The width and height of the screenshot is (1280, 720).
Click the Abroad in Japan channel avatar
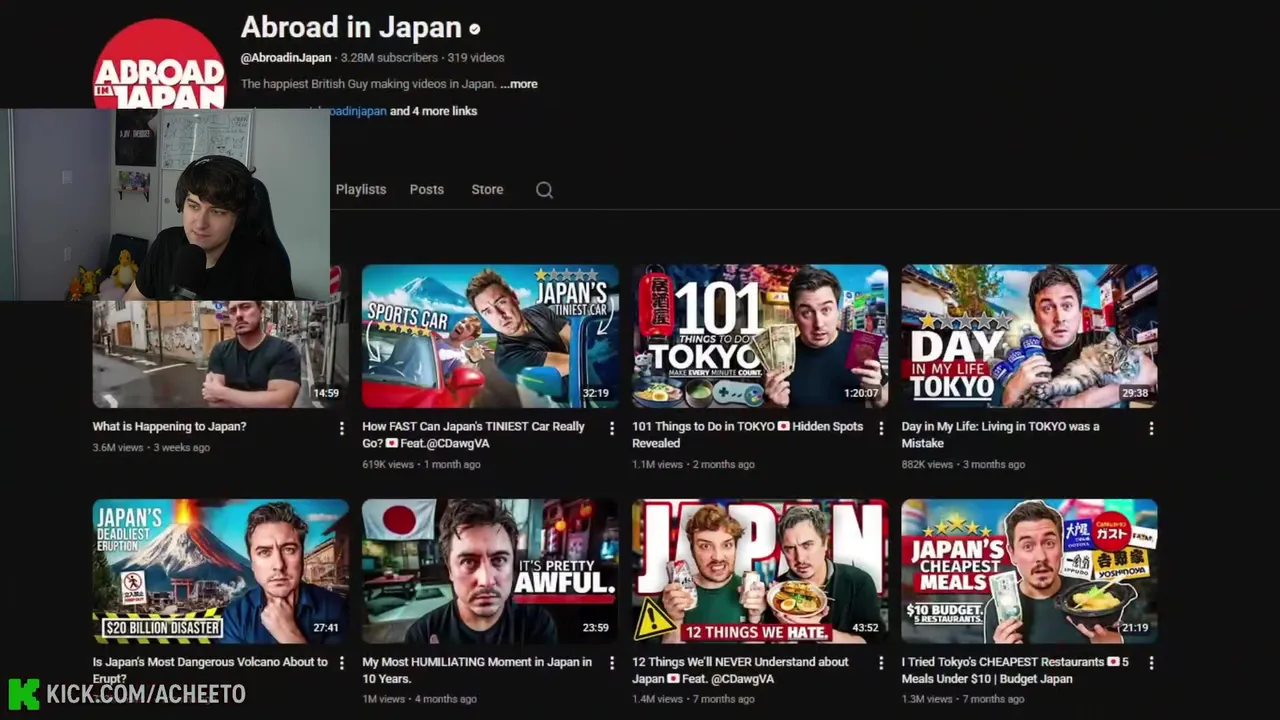point(159,63)
